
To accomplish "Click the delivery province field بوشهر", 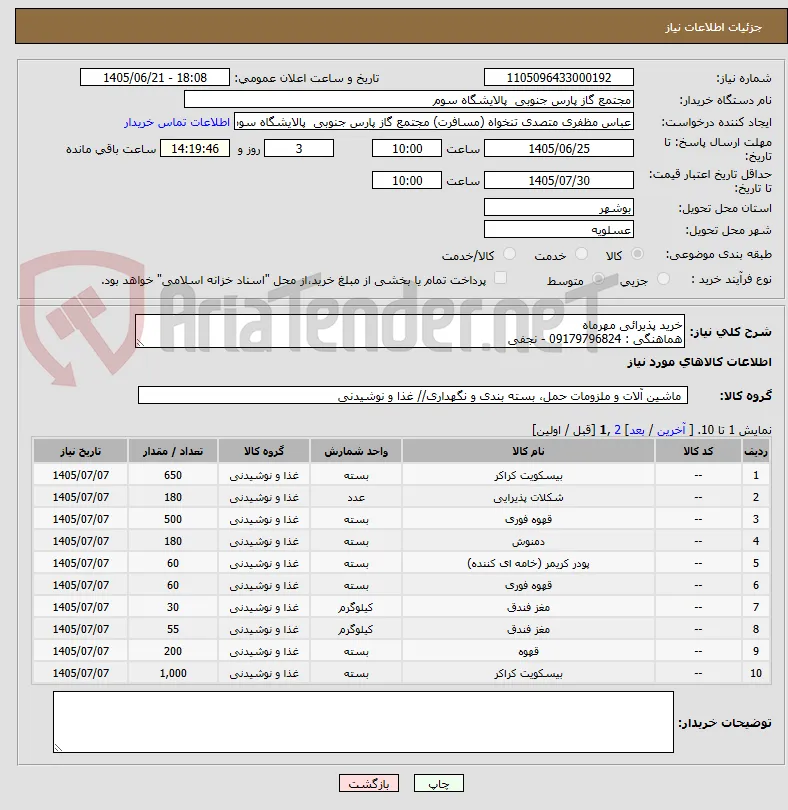I will (x=559, y=208).
